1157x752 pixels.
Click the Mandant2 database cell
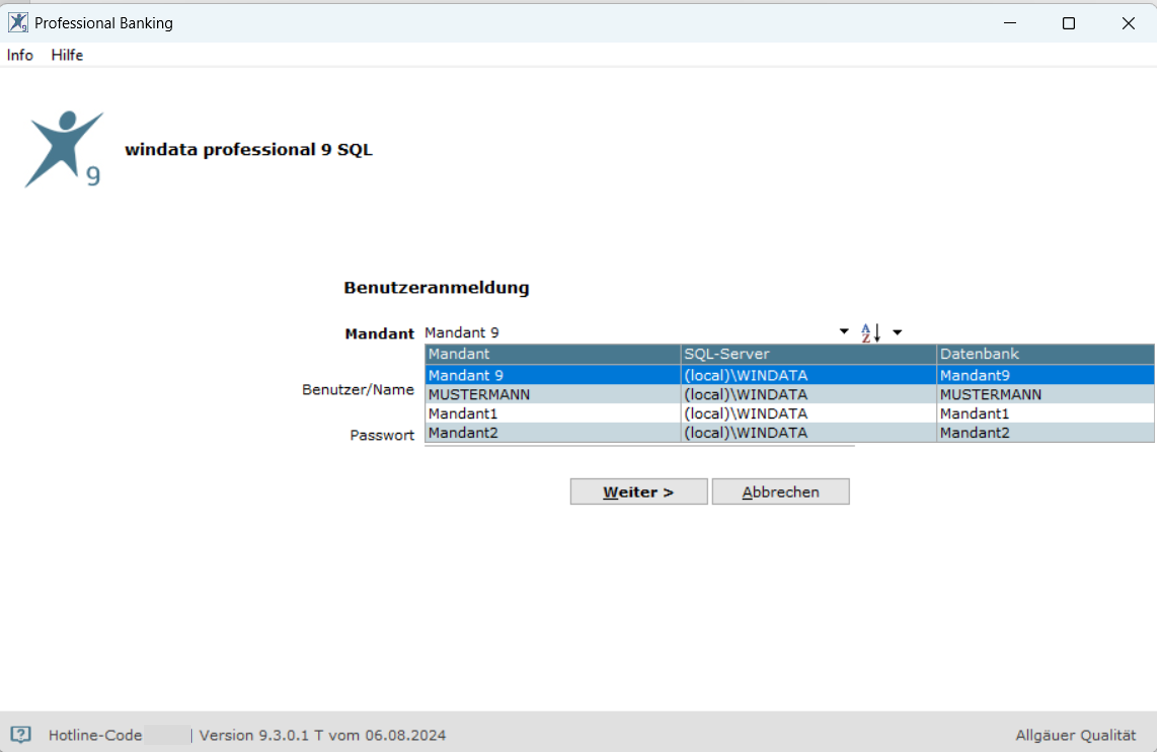(1046, 432)
